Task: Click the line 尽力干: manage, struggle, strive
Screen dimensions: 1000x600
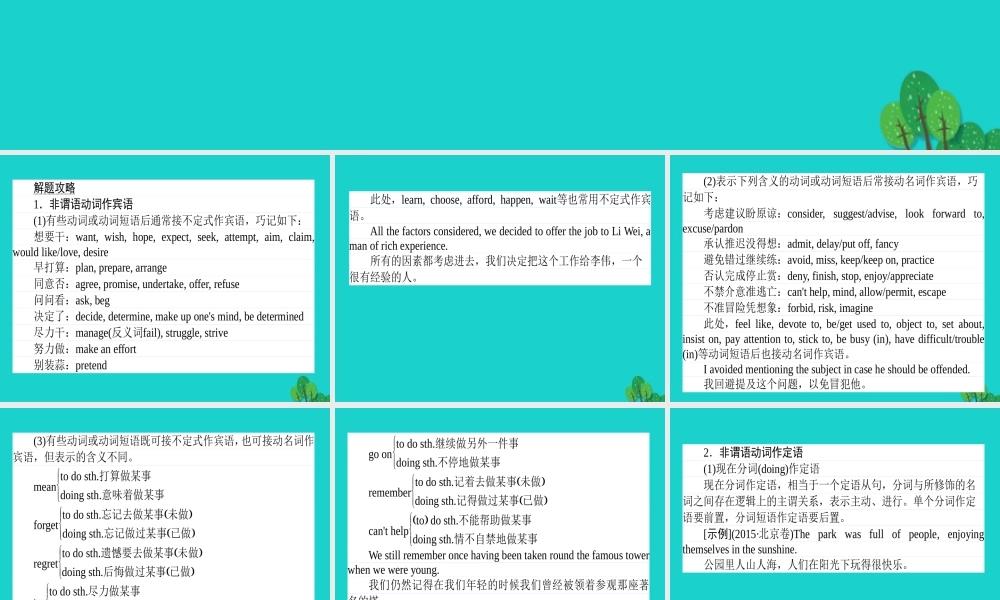Action: click(131, 333)
